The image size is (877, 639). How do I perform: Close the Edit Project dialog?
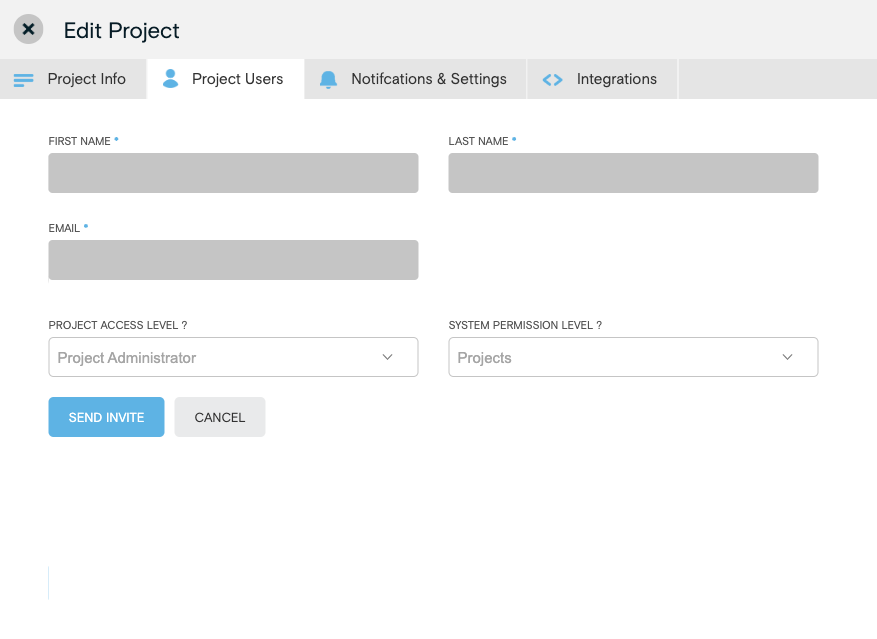coord(29,29)
